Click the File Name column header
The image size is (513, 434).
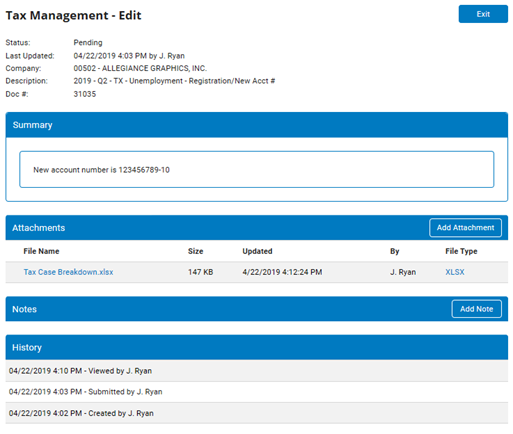coord(41,251)
